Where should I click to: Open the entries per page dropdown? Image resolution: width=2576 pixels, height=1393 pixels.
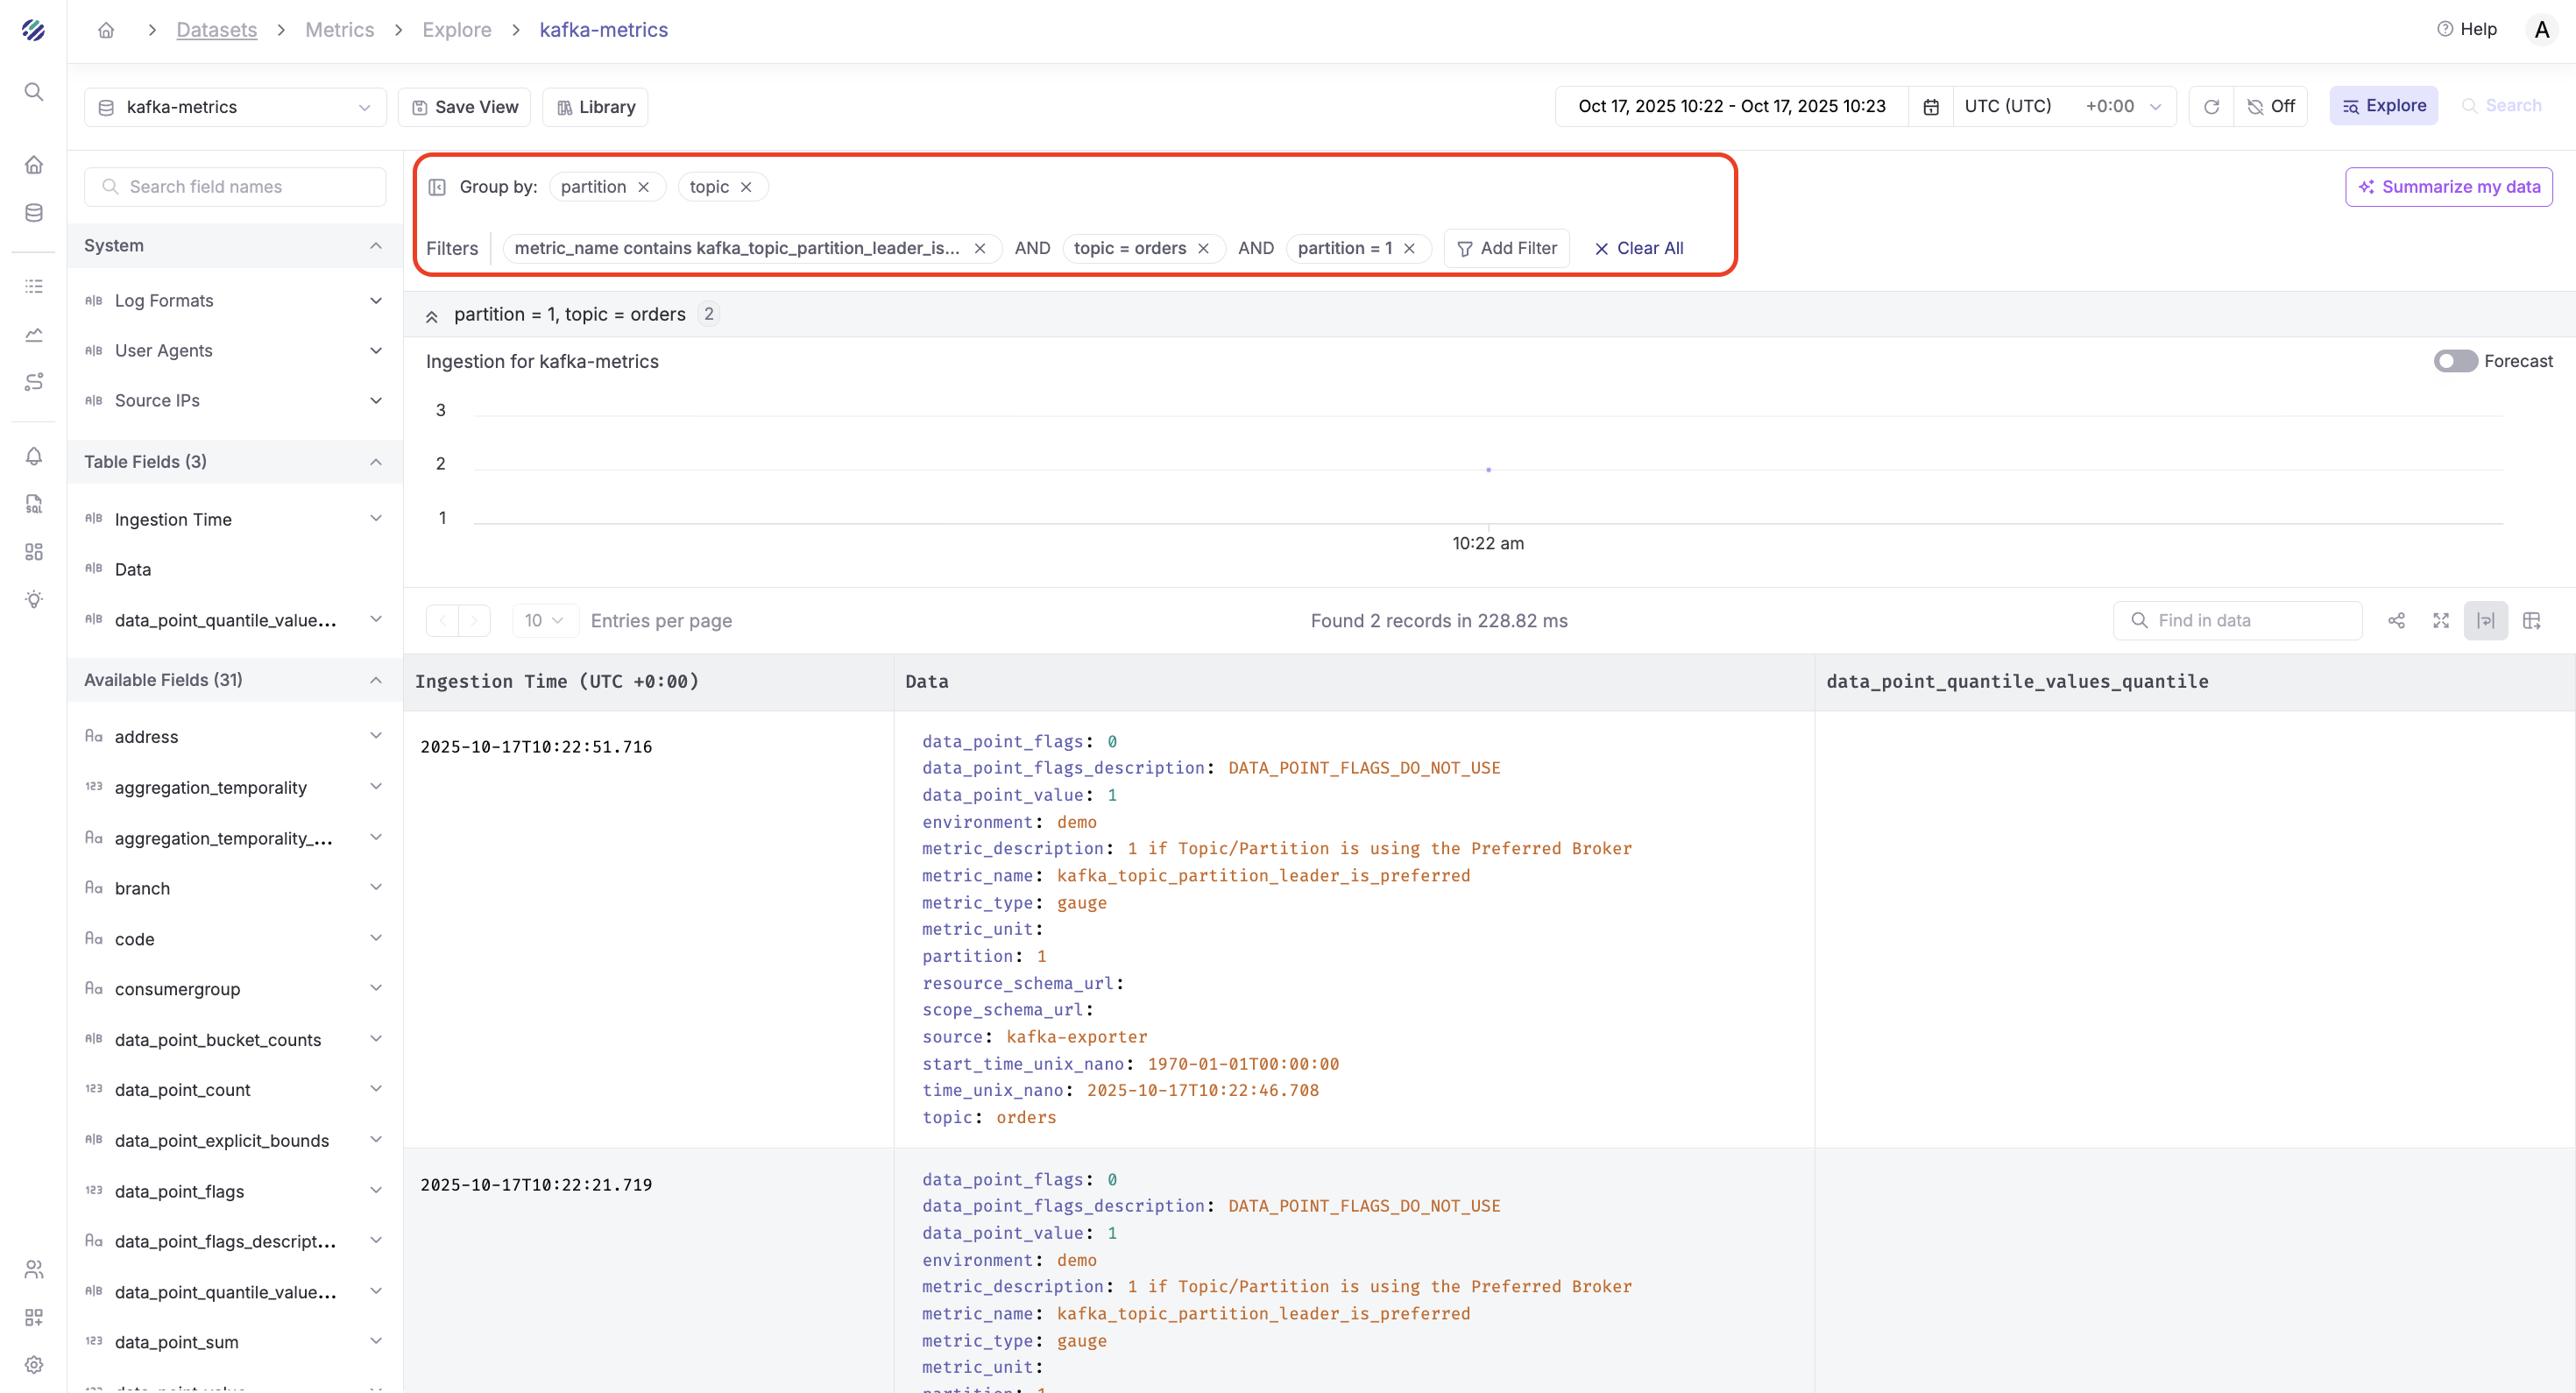[544, 621]
